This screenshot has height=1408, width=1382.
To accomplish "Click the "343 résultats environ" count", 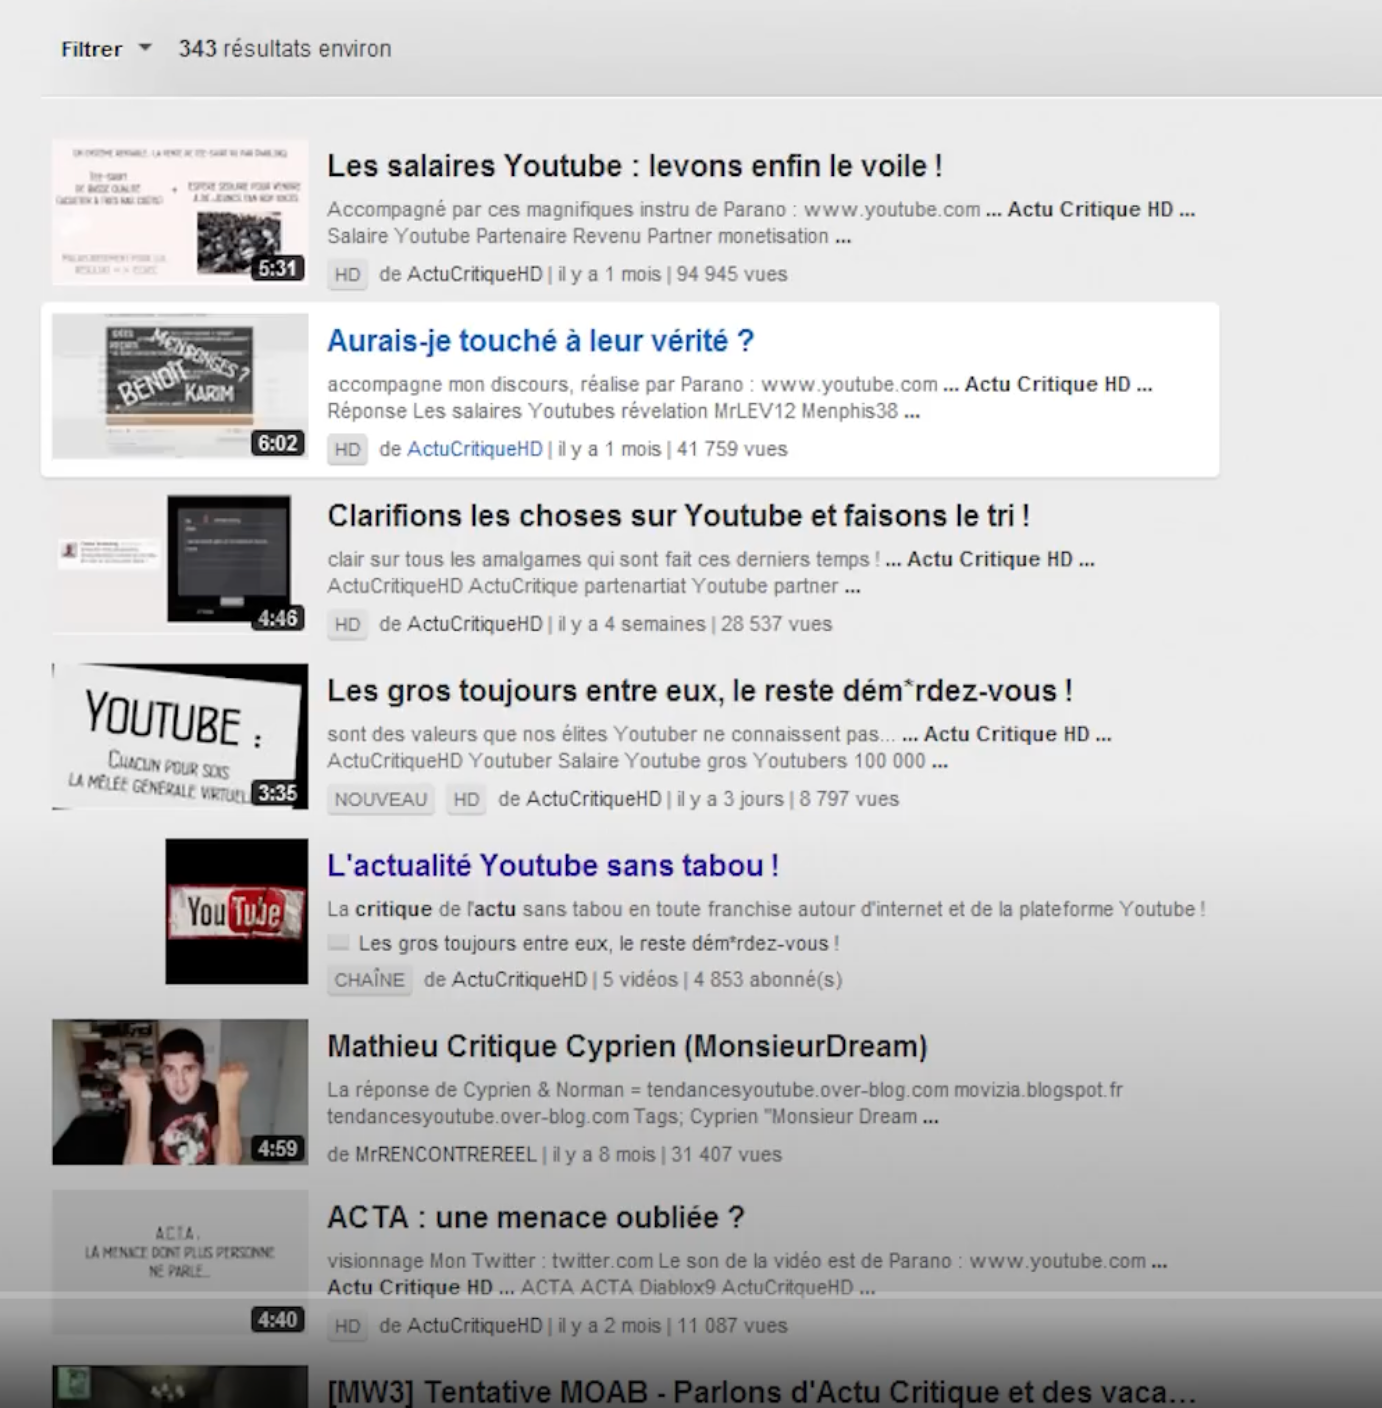I will coord(285,49).
